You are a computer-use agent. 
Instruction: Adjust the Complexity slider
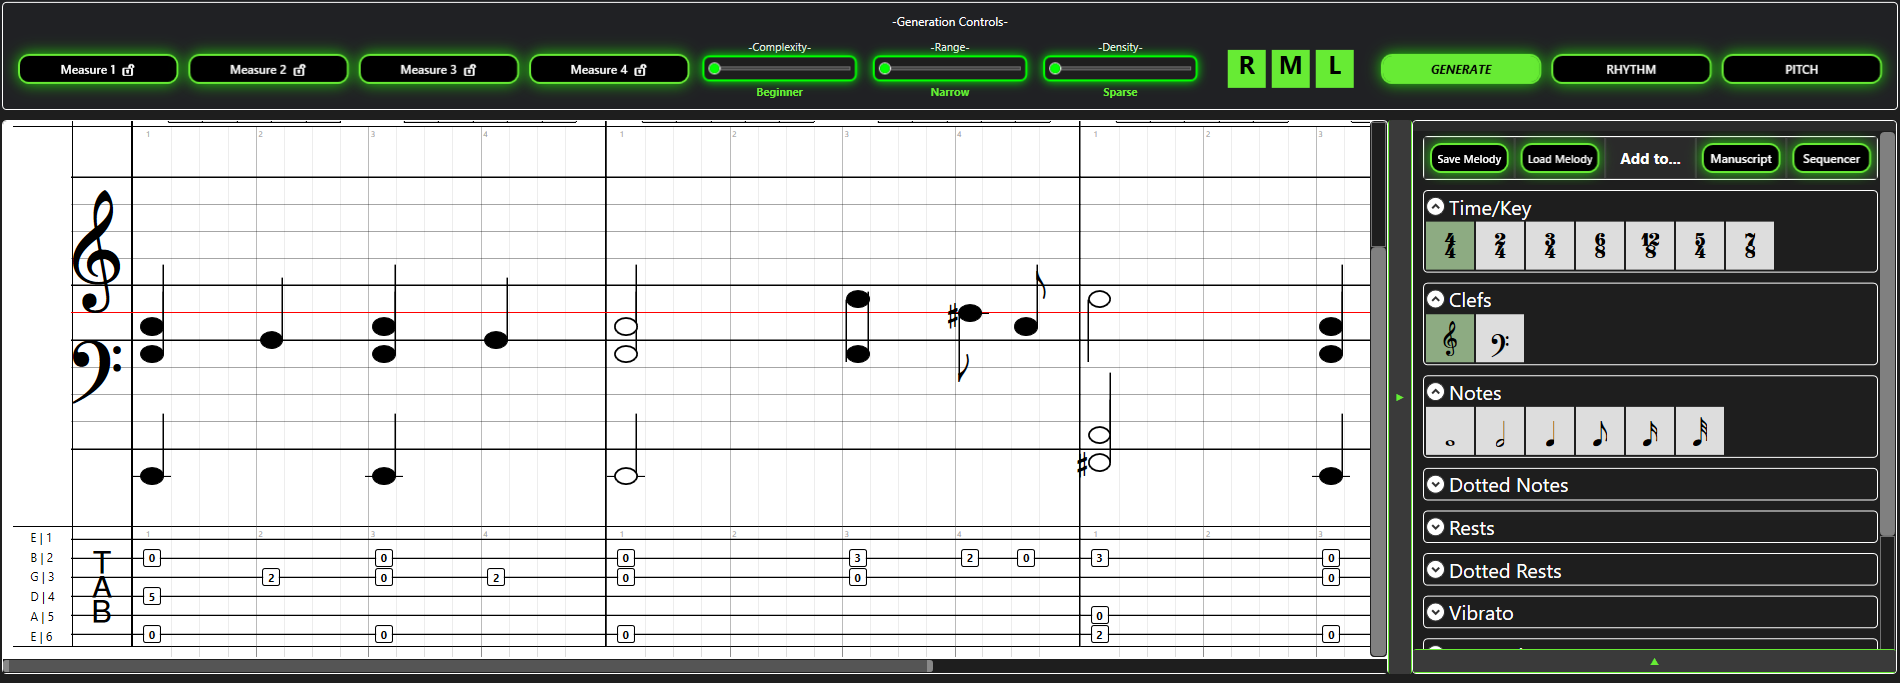click(x=779, y=69)
